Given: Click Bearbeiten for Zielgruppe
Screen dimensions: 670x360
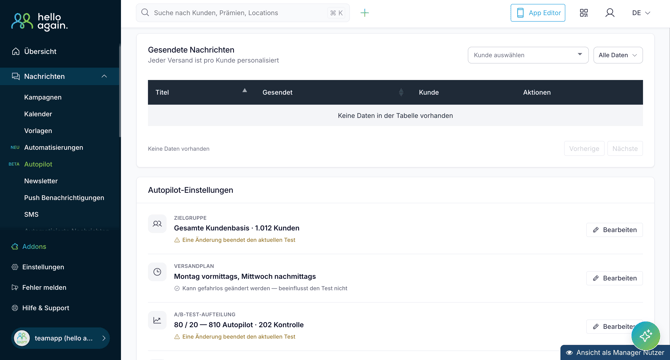Looking at the screenshot, I should click(614, 230).
